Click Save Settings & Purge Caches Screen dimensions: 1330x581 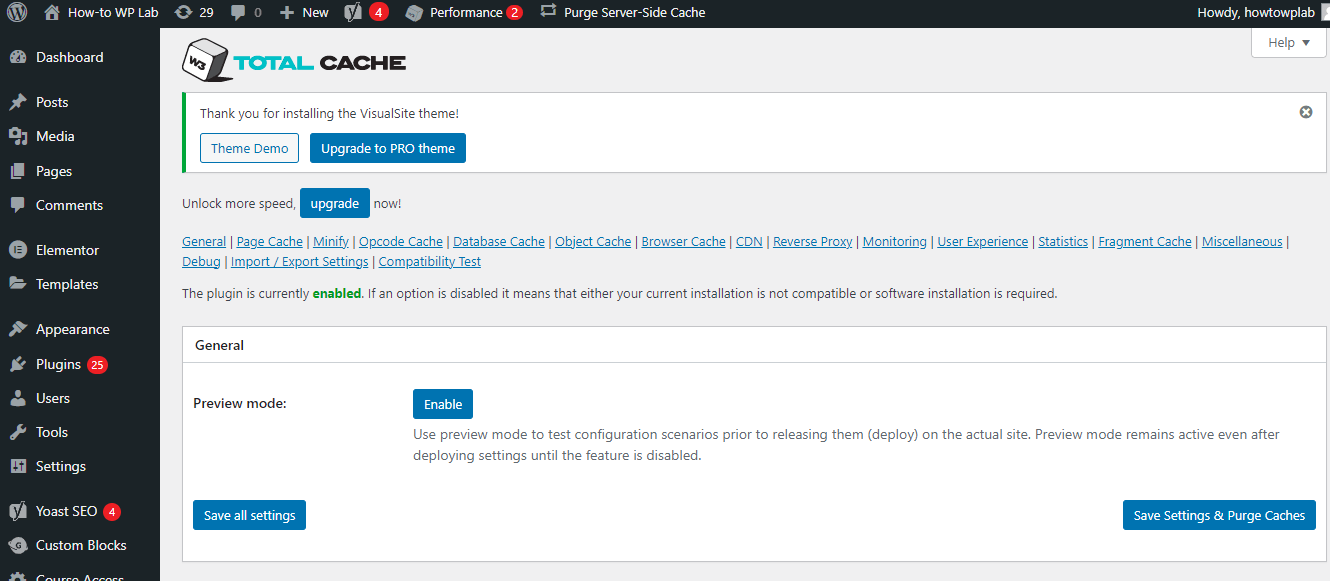[x=1219, y=515]
